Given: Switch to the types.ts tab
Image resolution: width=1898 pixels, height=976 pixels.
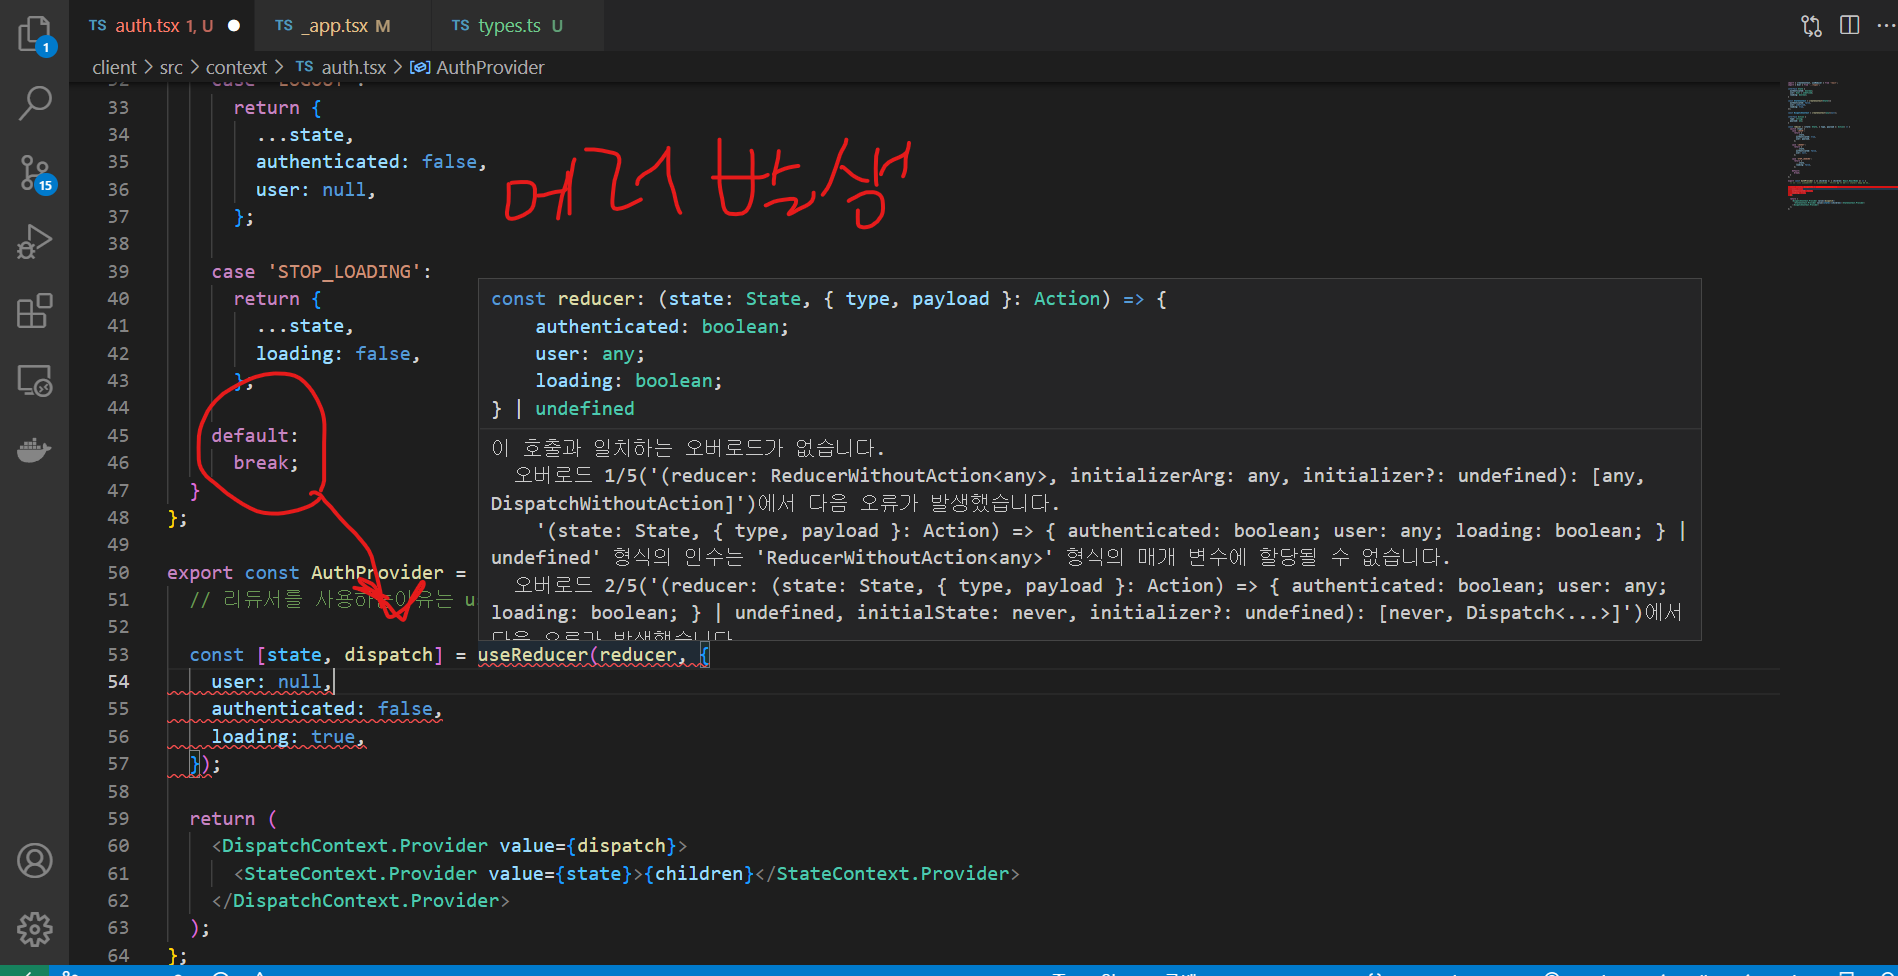Looking at the screenshot, I should click(x=517, y=26).
